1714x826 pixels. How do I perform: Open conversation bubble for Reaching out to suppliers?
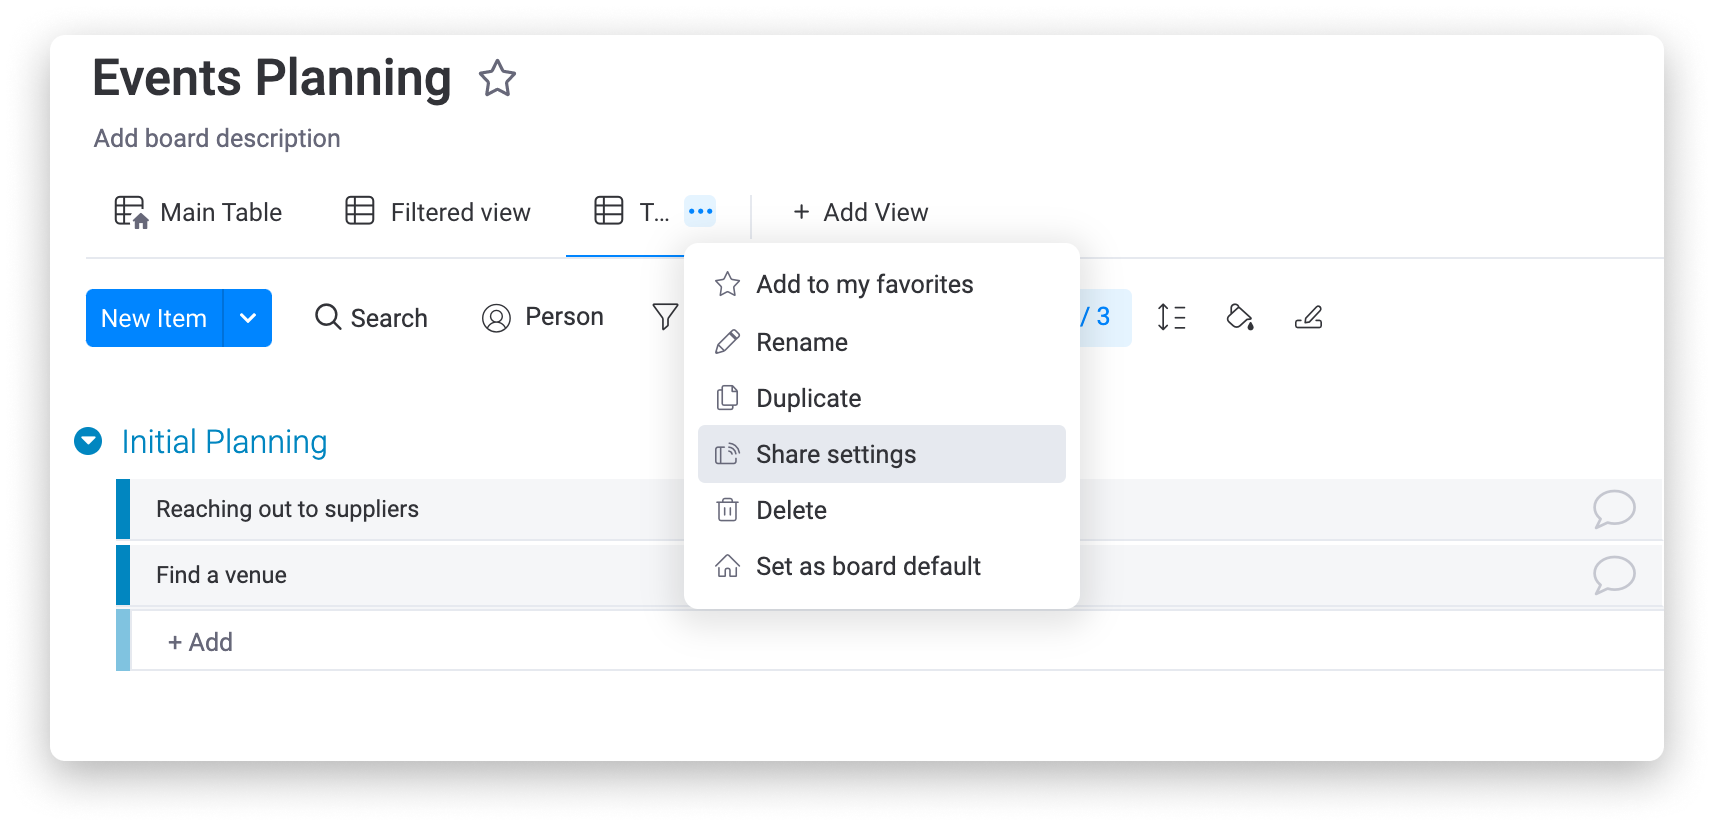[x=1614, y=509]
